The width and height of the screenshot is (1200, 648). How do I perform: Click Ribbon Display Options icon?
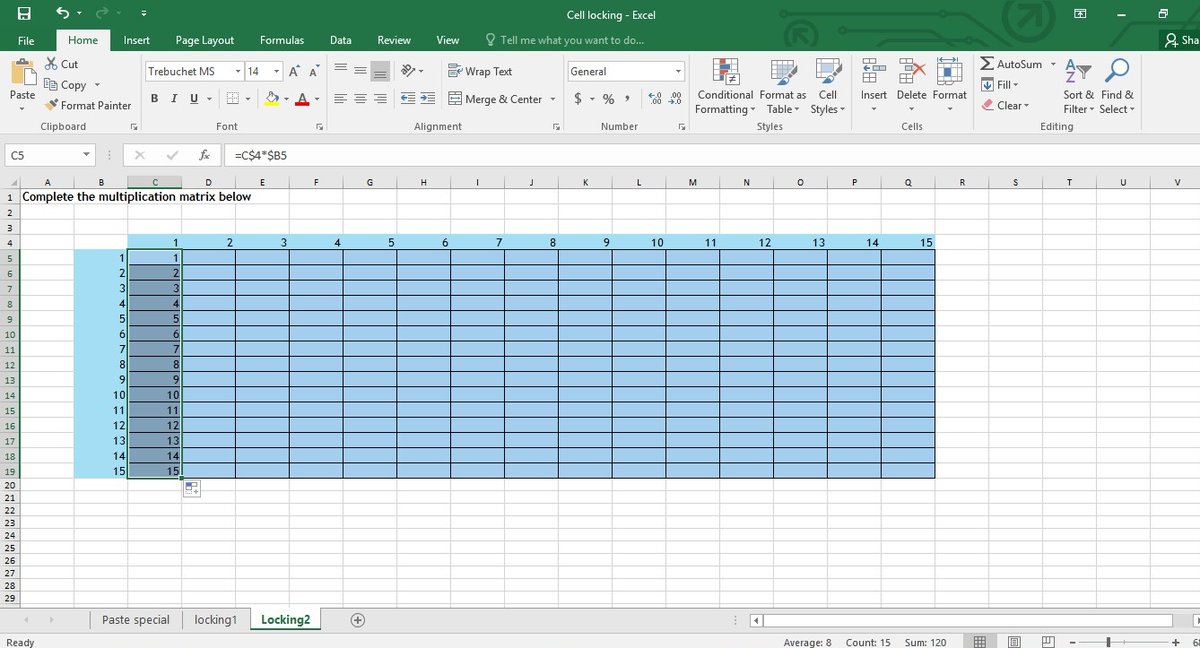click(x=1080, y=13)
